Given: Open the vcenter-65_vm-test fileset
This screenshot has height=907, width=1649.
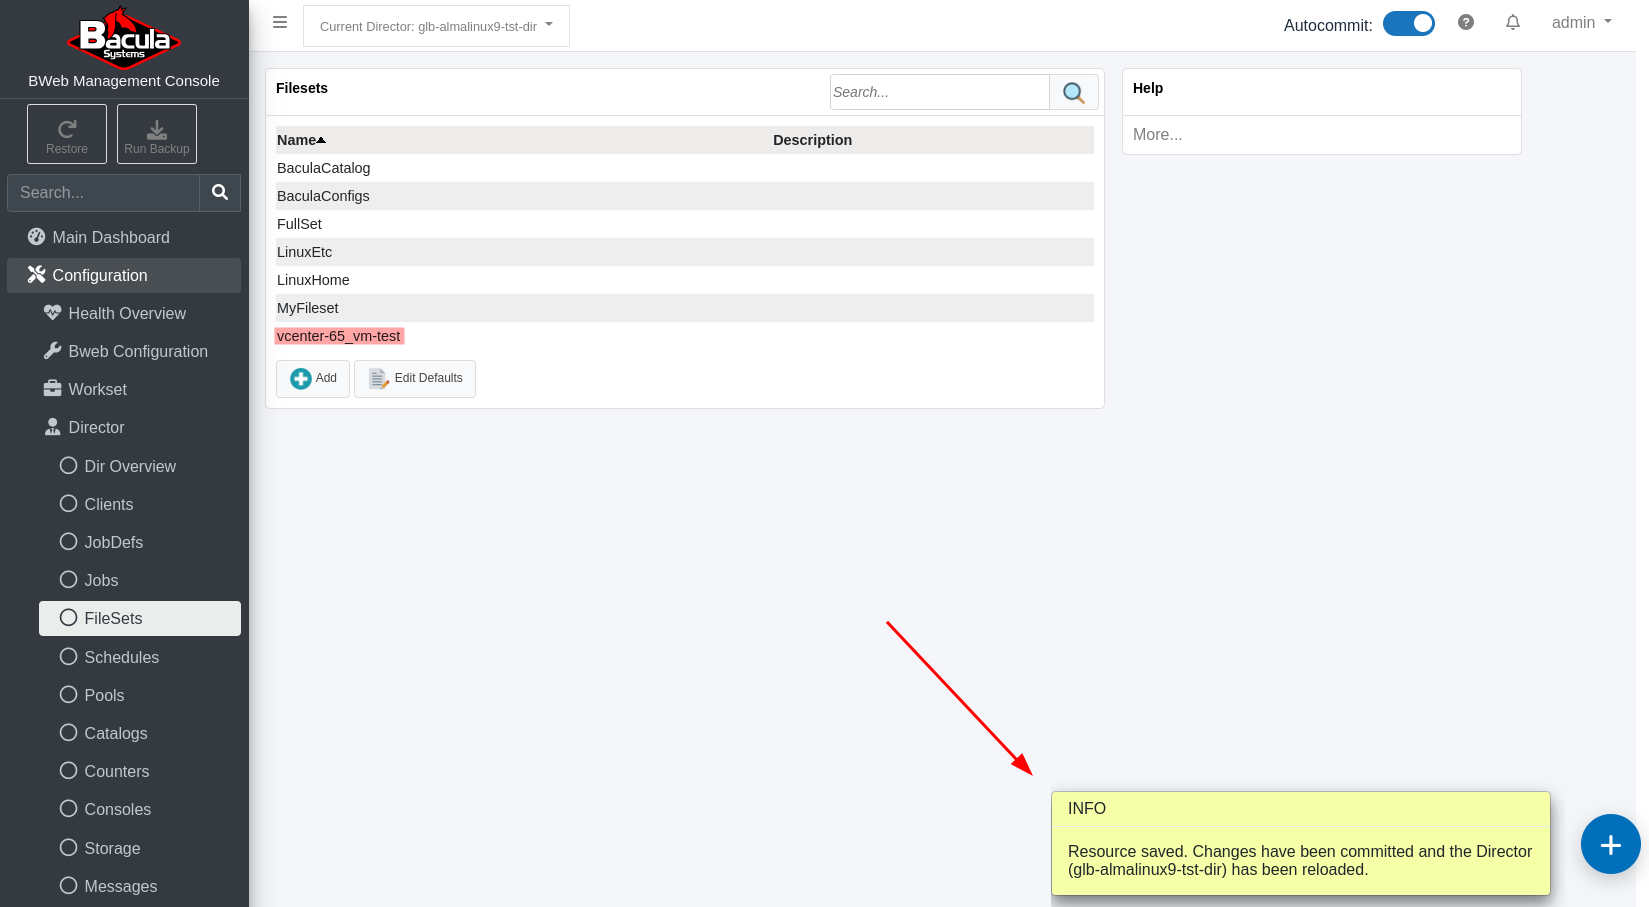Looking at the screenshot, I should [x=339, y=336].
